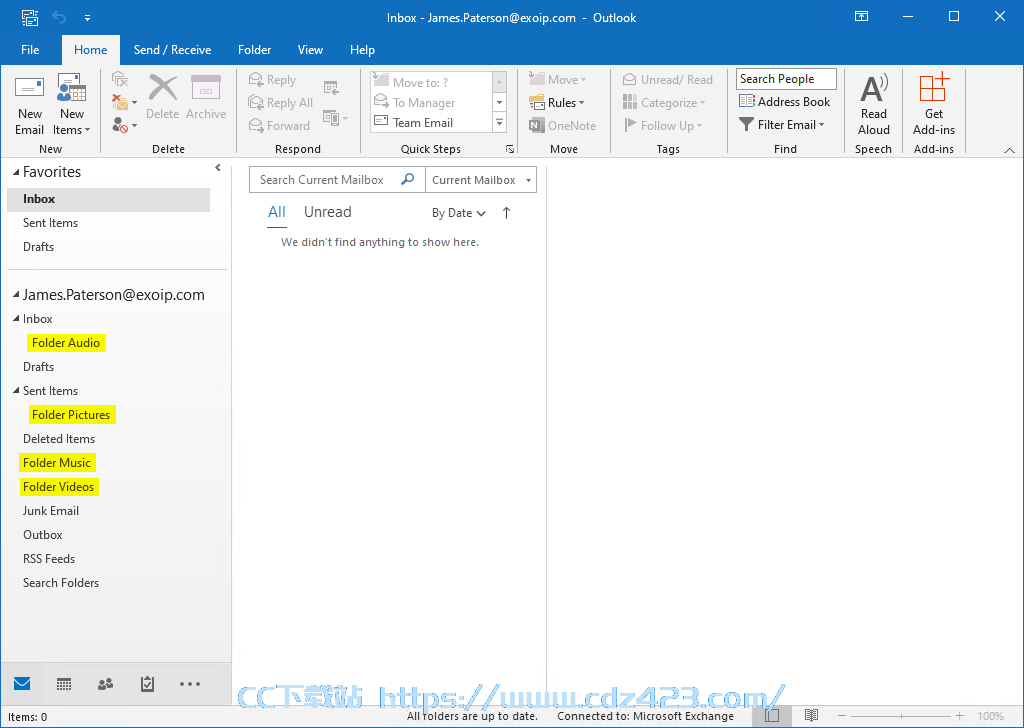
Task: Collapse the Favorites section
Action: click(x=16, y=172)
